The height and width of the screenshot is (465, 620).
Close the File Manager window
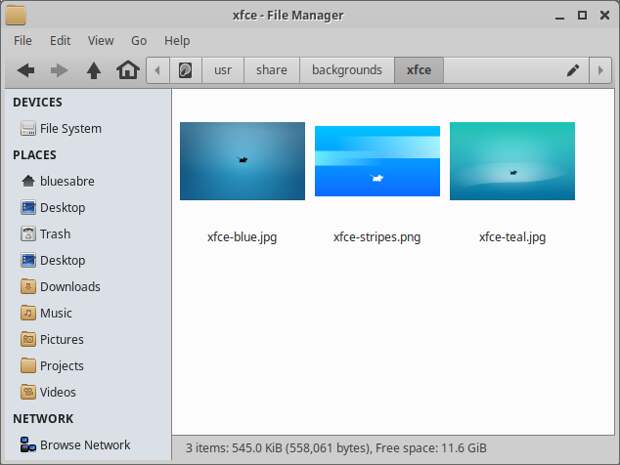pos(605,15)
